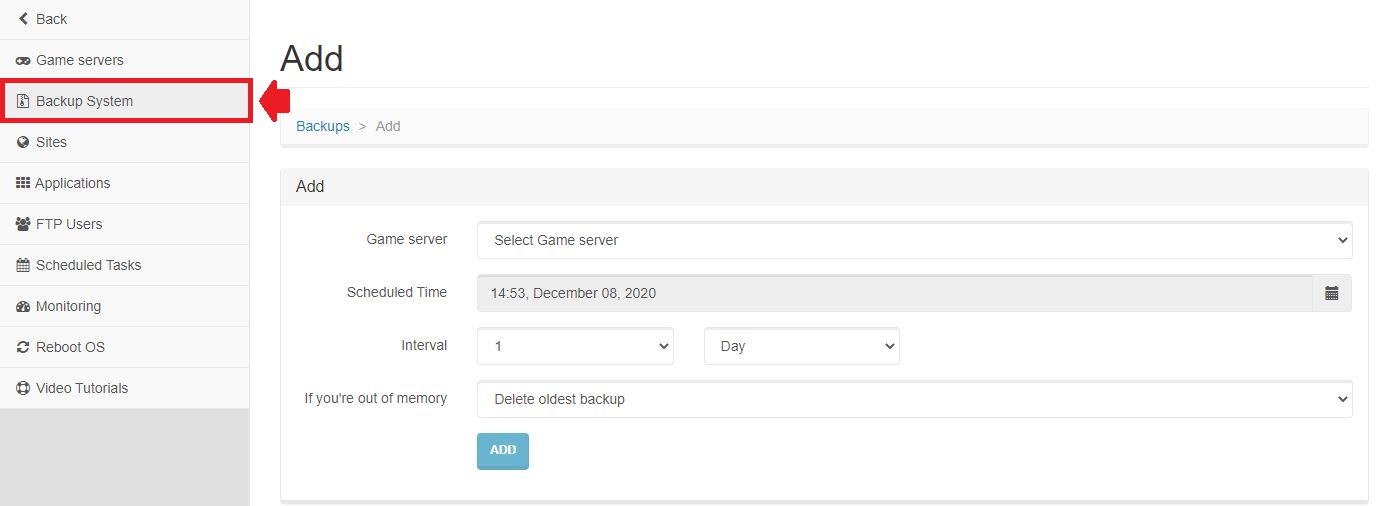Viewport: 1376px width, 506px height.
Task: Click the Scheduled Time field label
Action: click(x=397, y=292)
